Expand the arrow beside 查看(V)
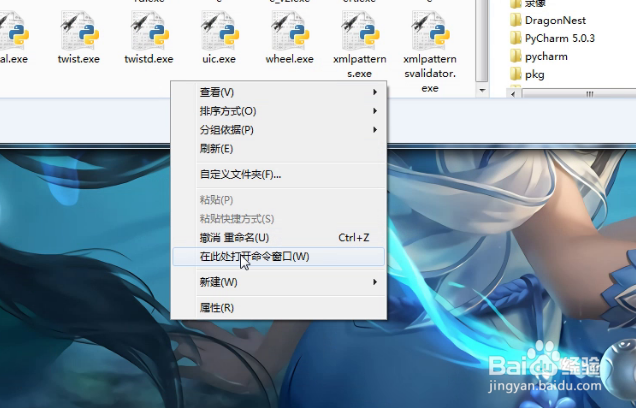The width and height of the screenshot is (636, 408). point(375,92)
